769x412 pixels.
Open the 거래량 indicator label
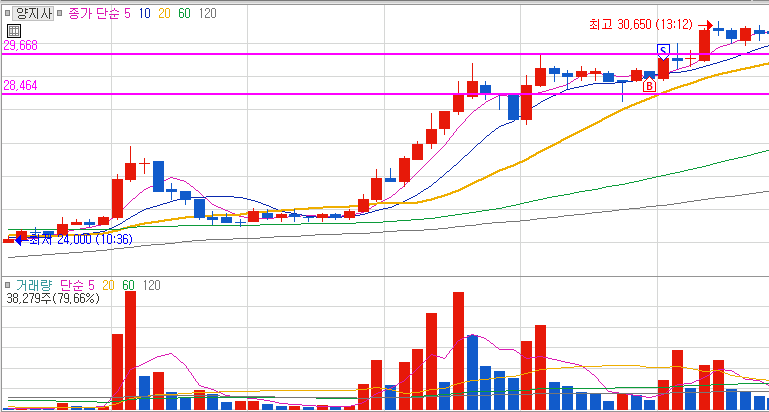33,285
